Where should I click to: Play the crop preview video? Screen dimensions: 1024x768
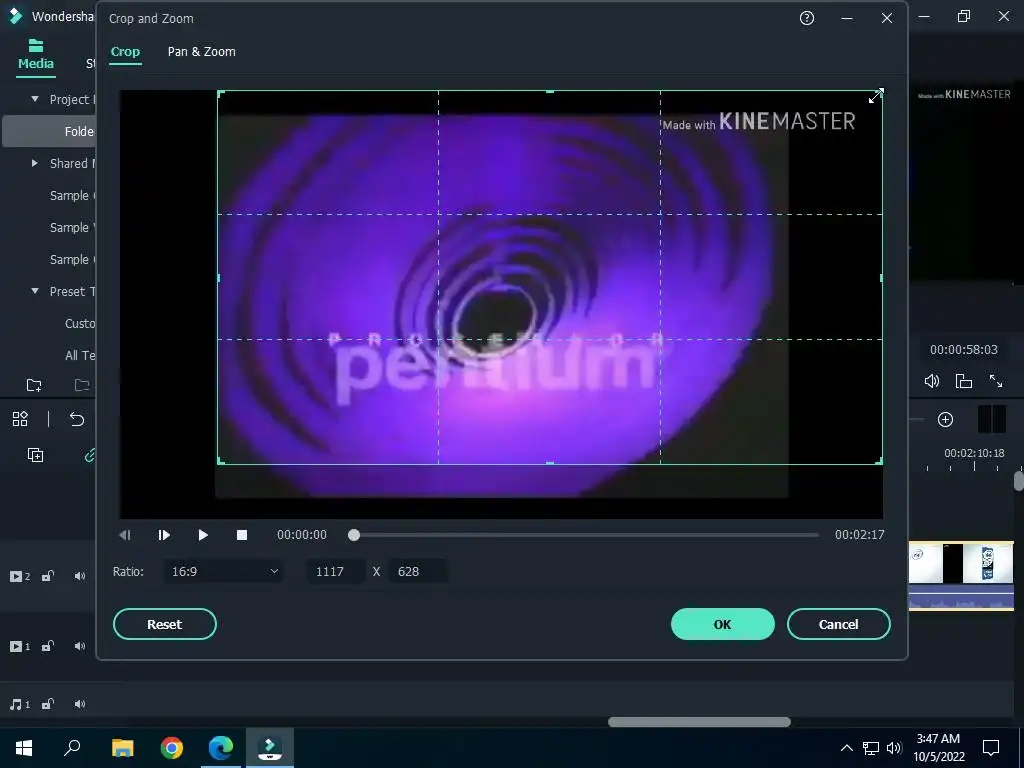click(x=203, y=535)
